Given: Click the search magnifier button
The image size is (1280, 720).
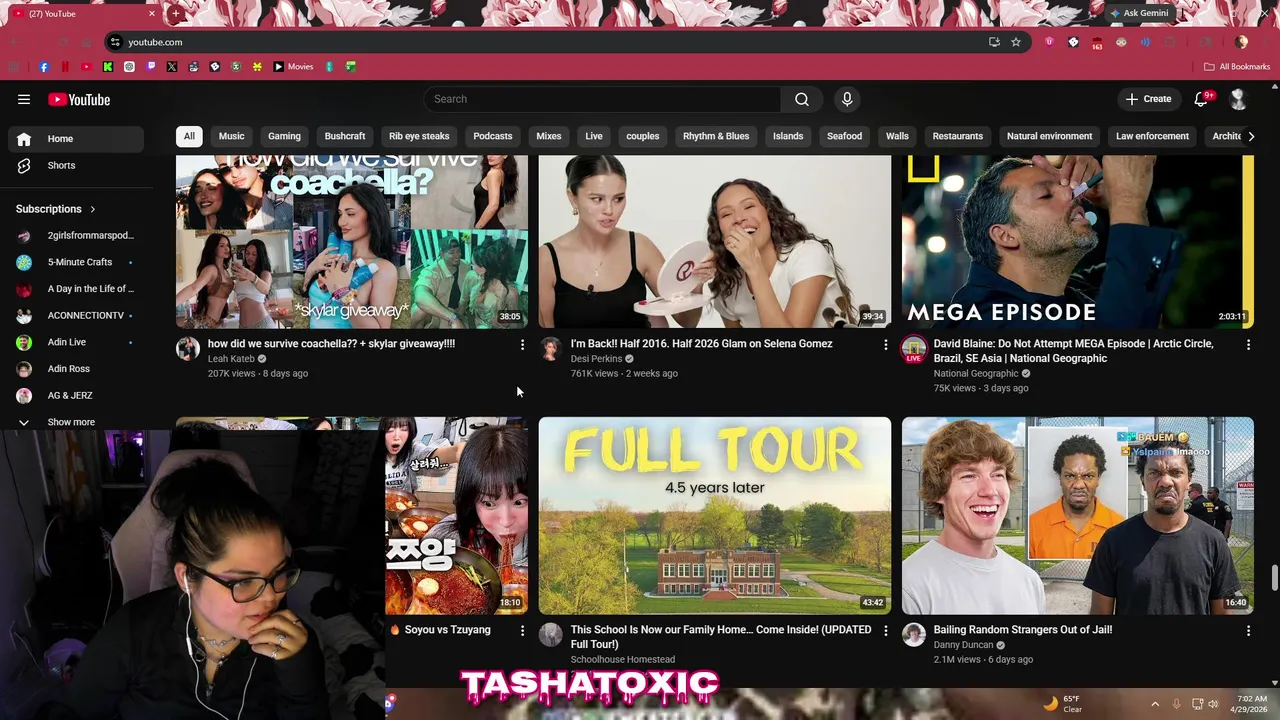Looking at the screenshot, I should pyautogui.click(x=802, y=99).
